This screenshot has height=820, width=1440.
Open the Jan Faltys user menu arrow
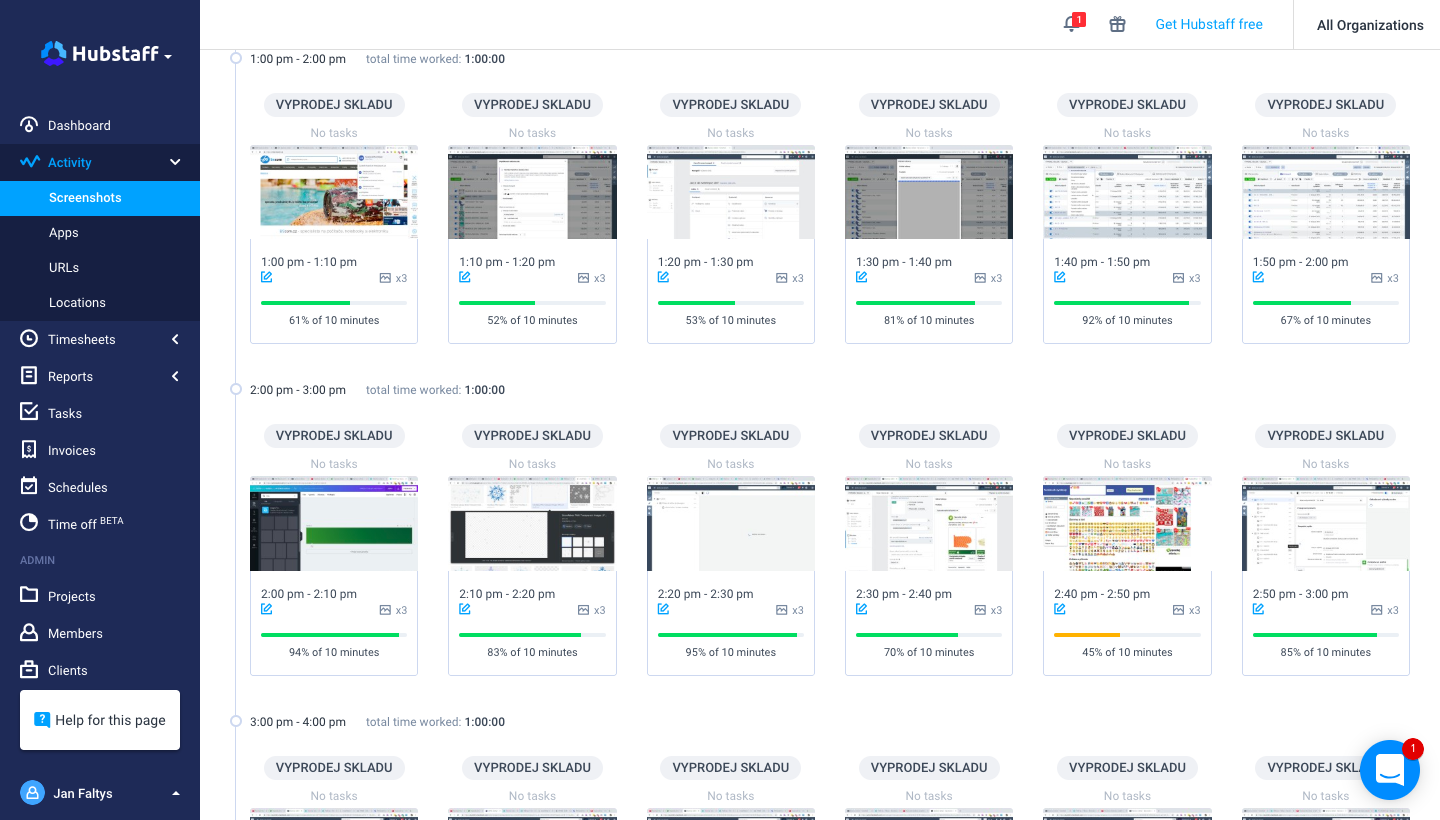[176, 793]
